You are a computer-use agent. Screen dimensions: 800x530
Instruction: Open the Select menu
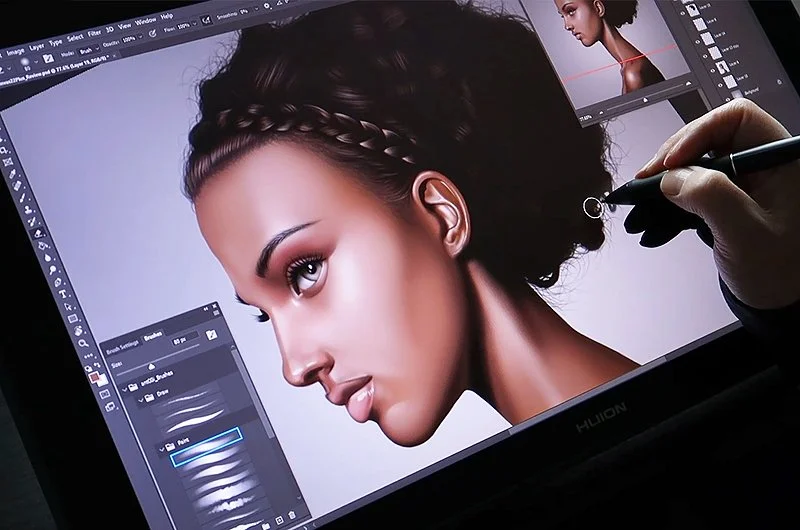point(75,38)
